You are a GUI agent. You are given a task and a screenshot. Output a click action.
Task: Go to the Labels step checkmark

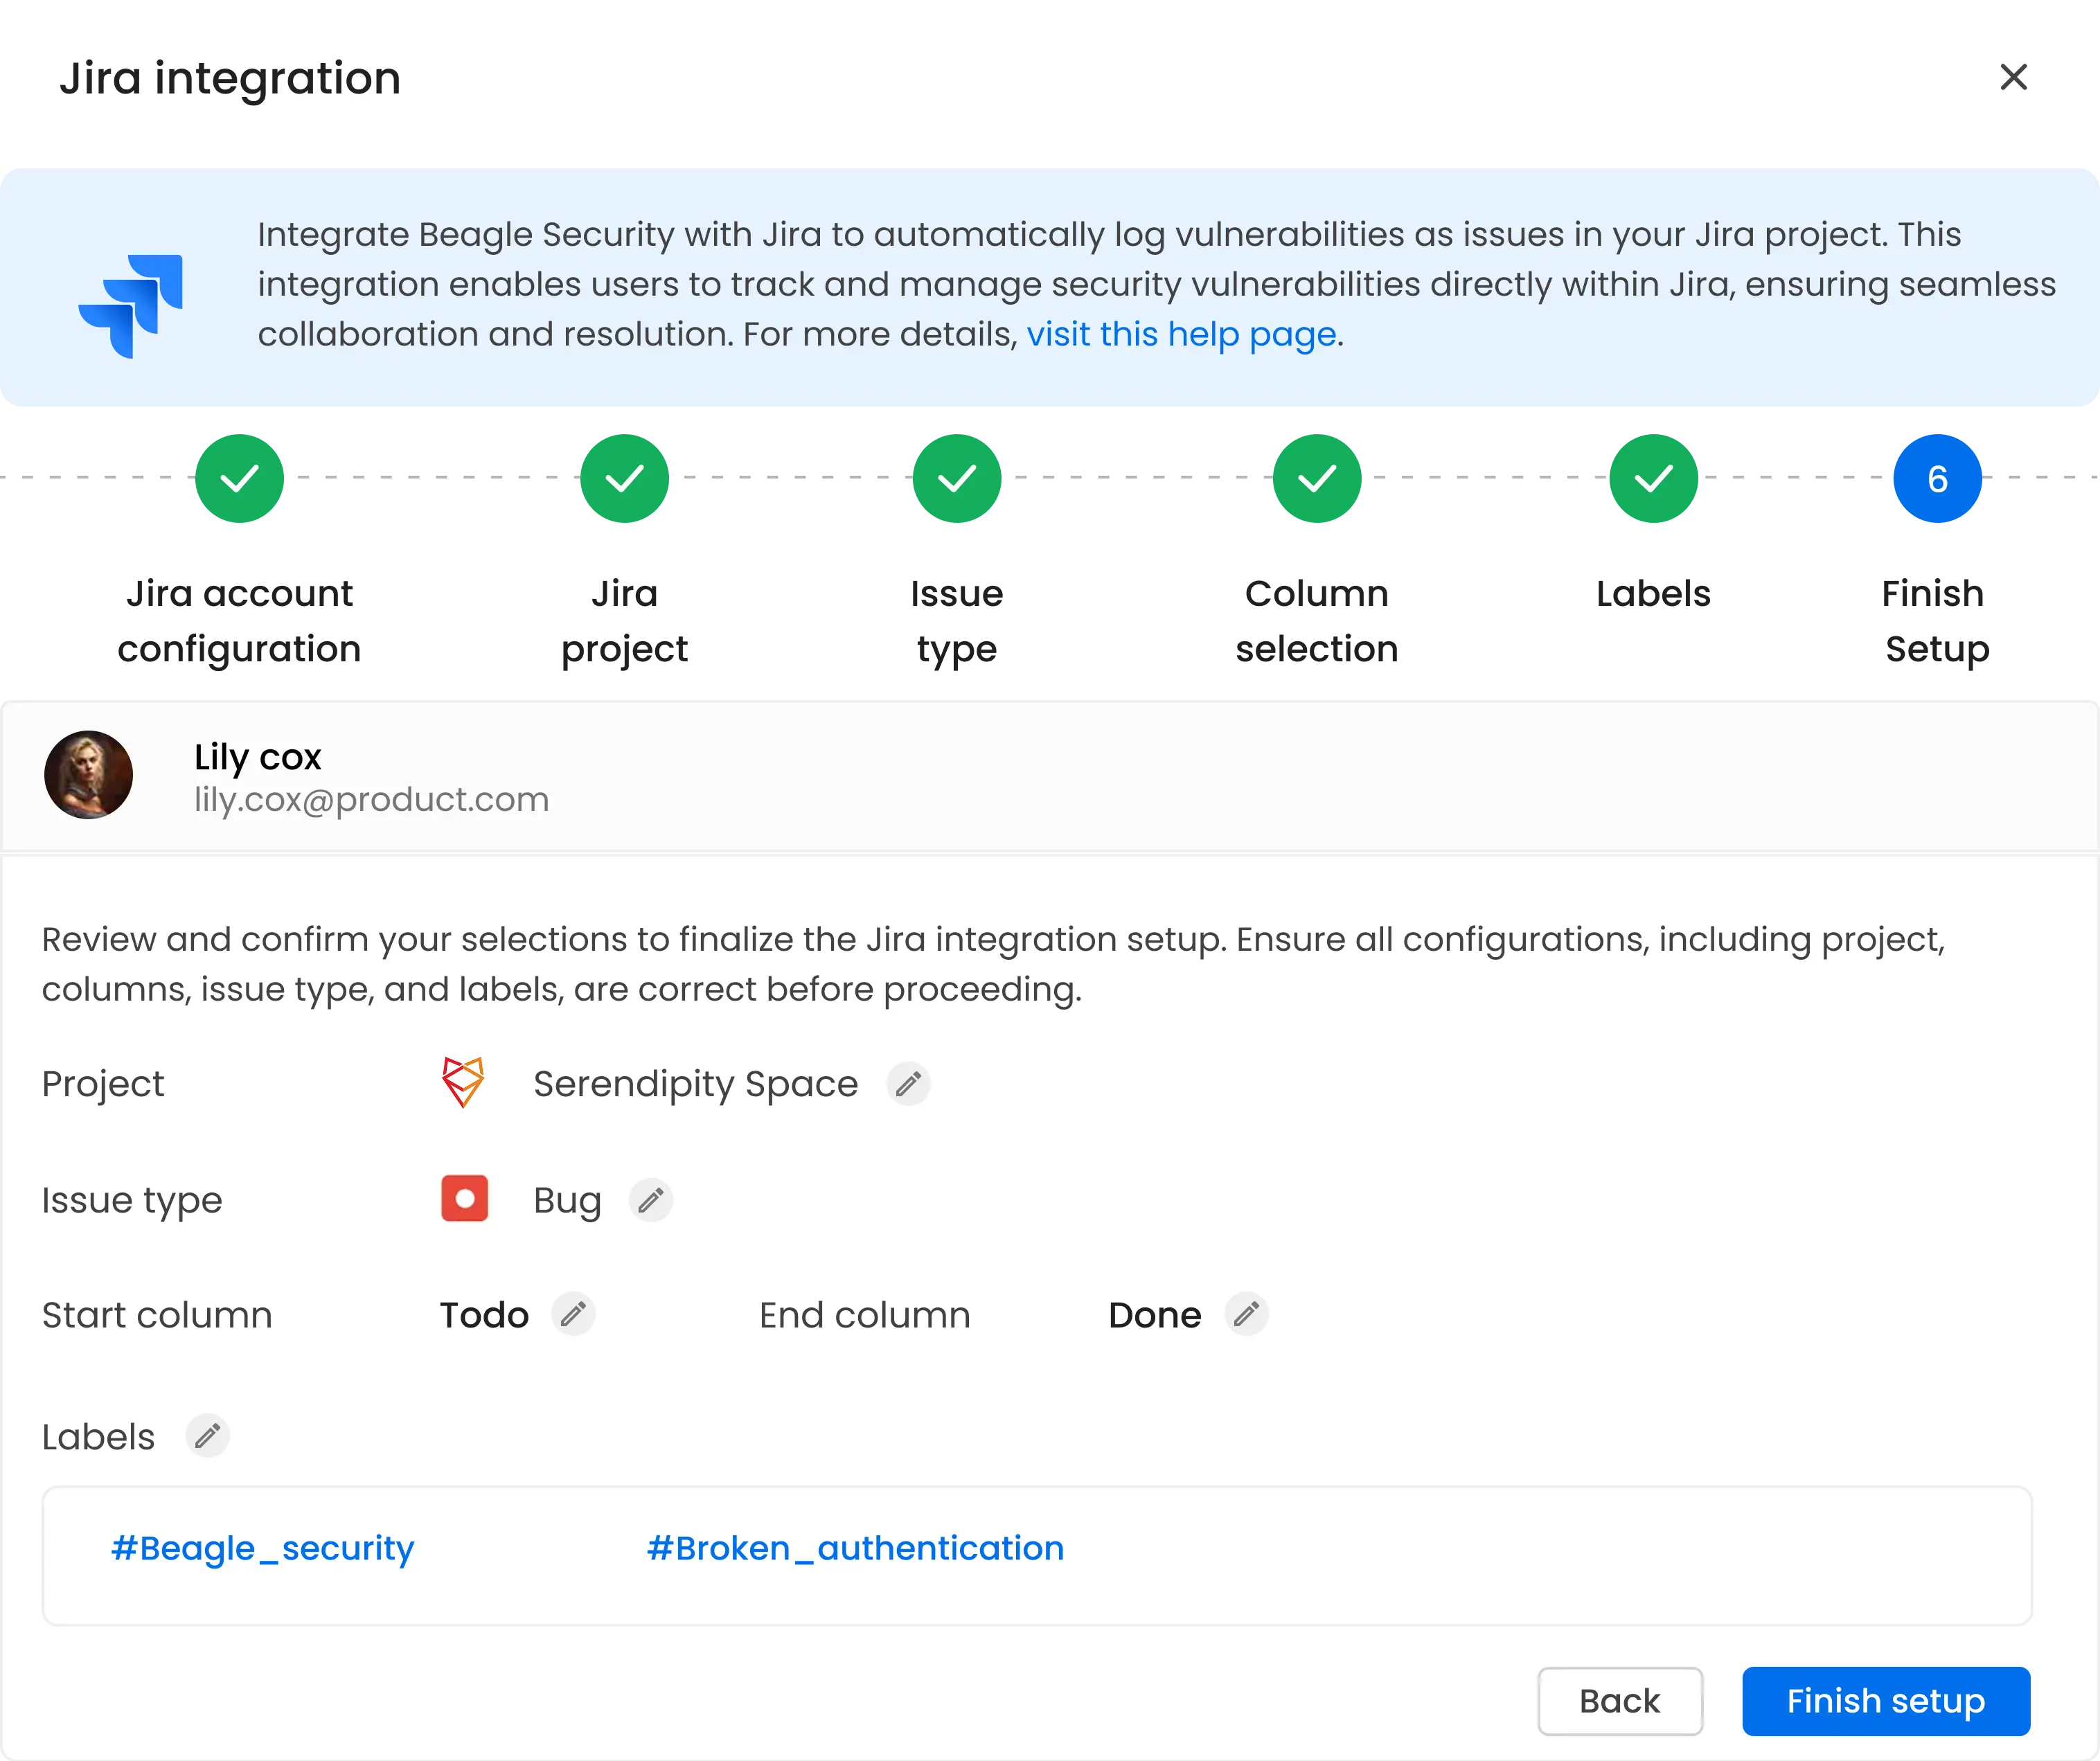(x=1653, y=479)
